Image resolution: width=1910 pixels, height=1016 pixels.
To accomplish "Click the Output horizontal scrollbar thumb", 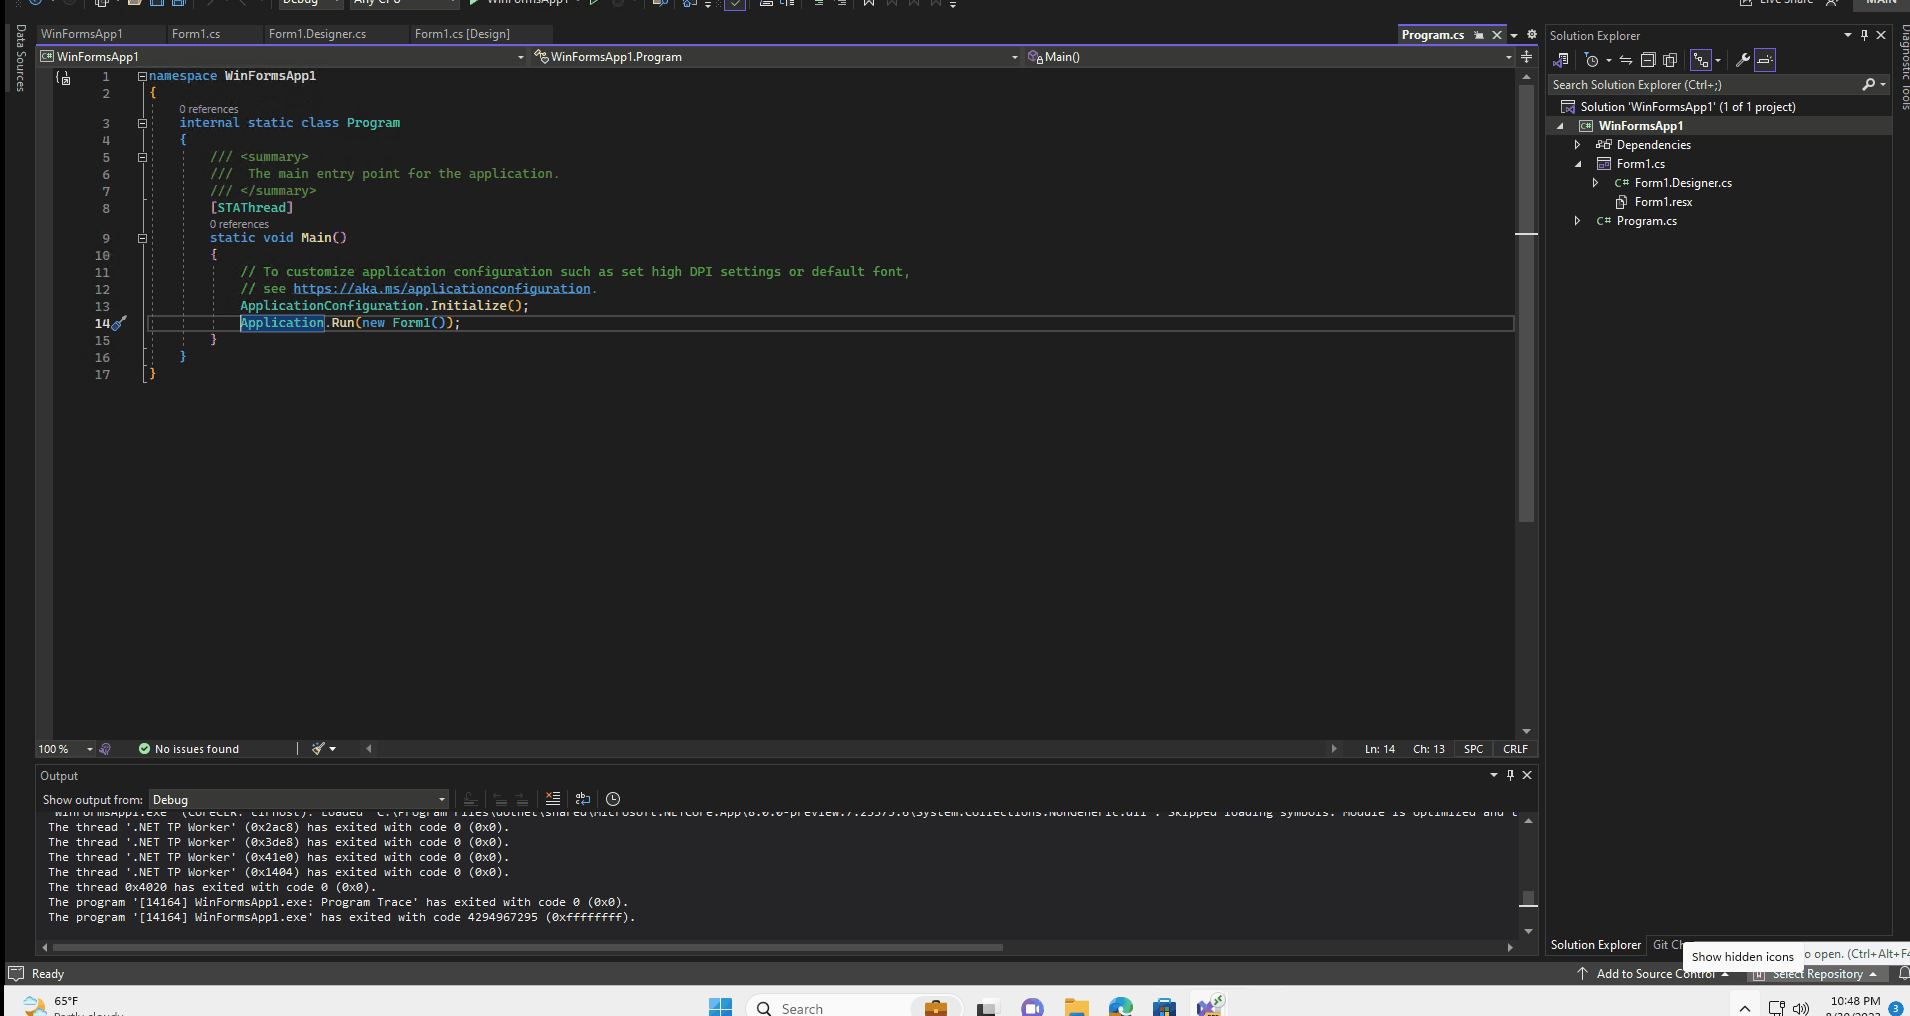I will (527, 947).
